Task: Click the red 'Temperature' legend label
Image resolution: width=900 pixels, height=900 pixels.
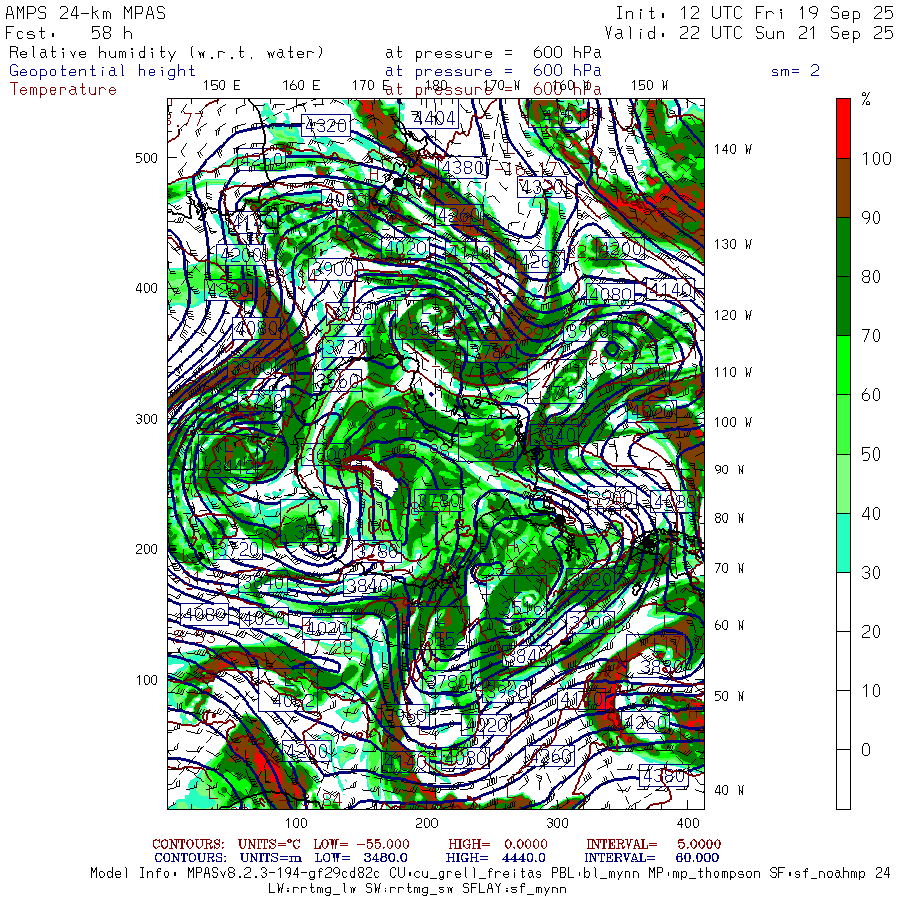Action: tap(63, 90)
